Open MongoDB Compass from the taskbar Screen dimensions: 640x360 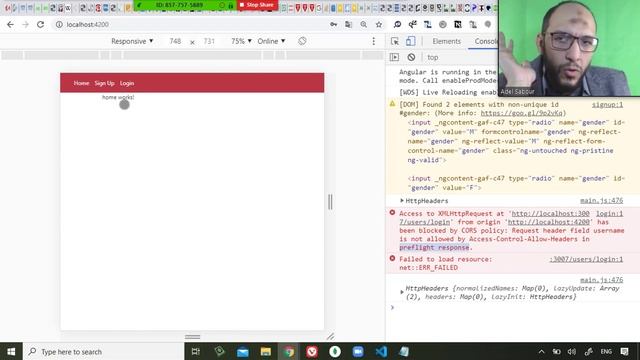[x=335, y=351]
